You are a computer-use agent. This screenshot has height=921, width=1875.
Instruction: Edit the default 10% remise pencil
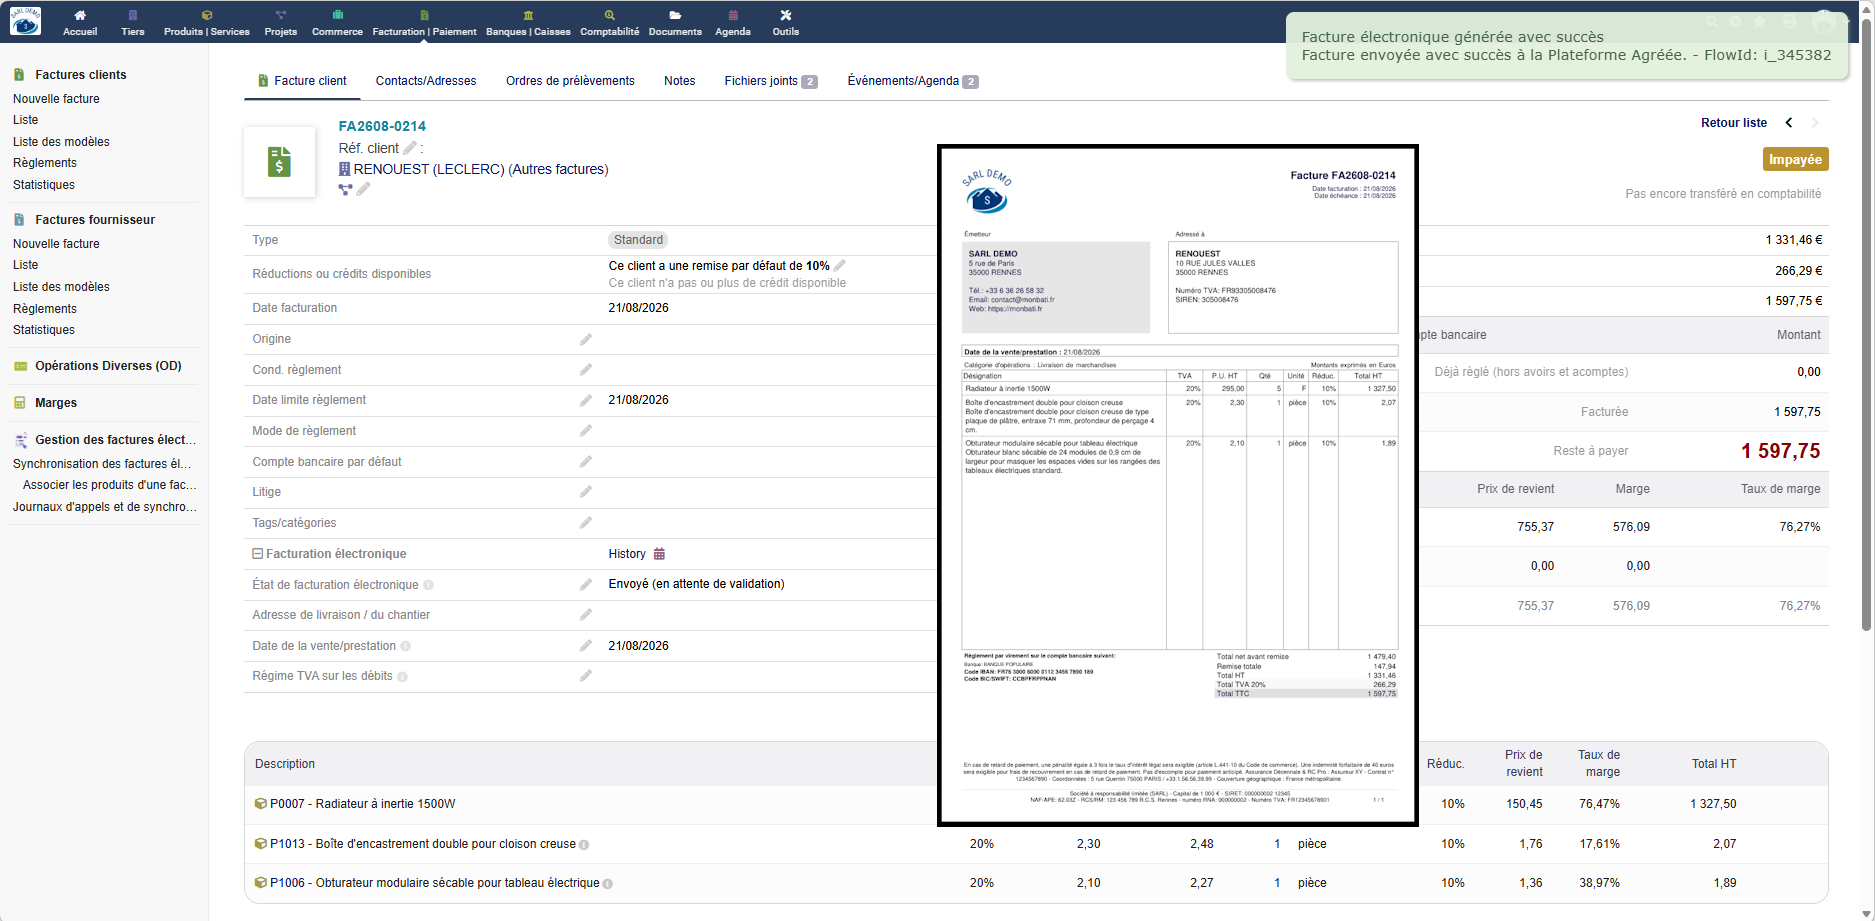coord(840,266)
